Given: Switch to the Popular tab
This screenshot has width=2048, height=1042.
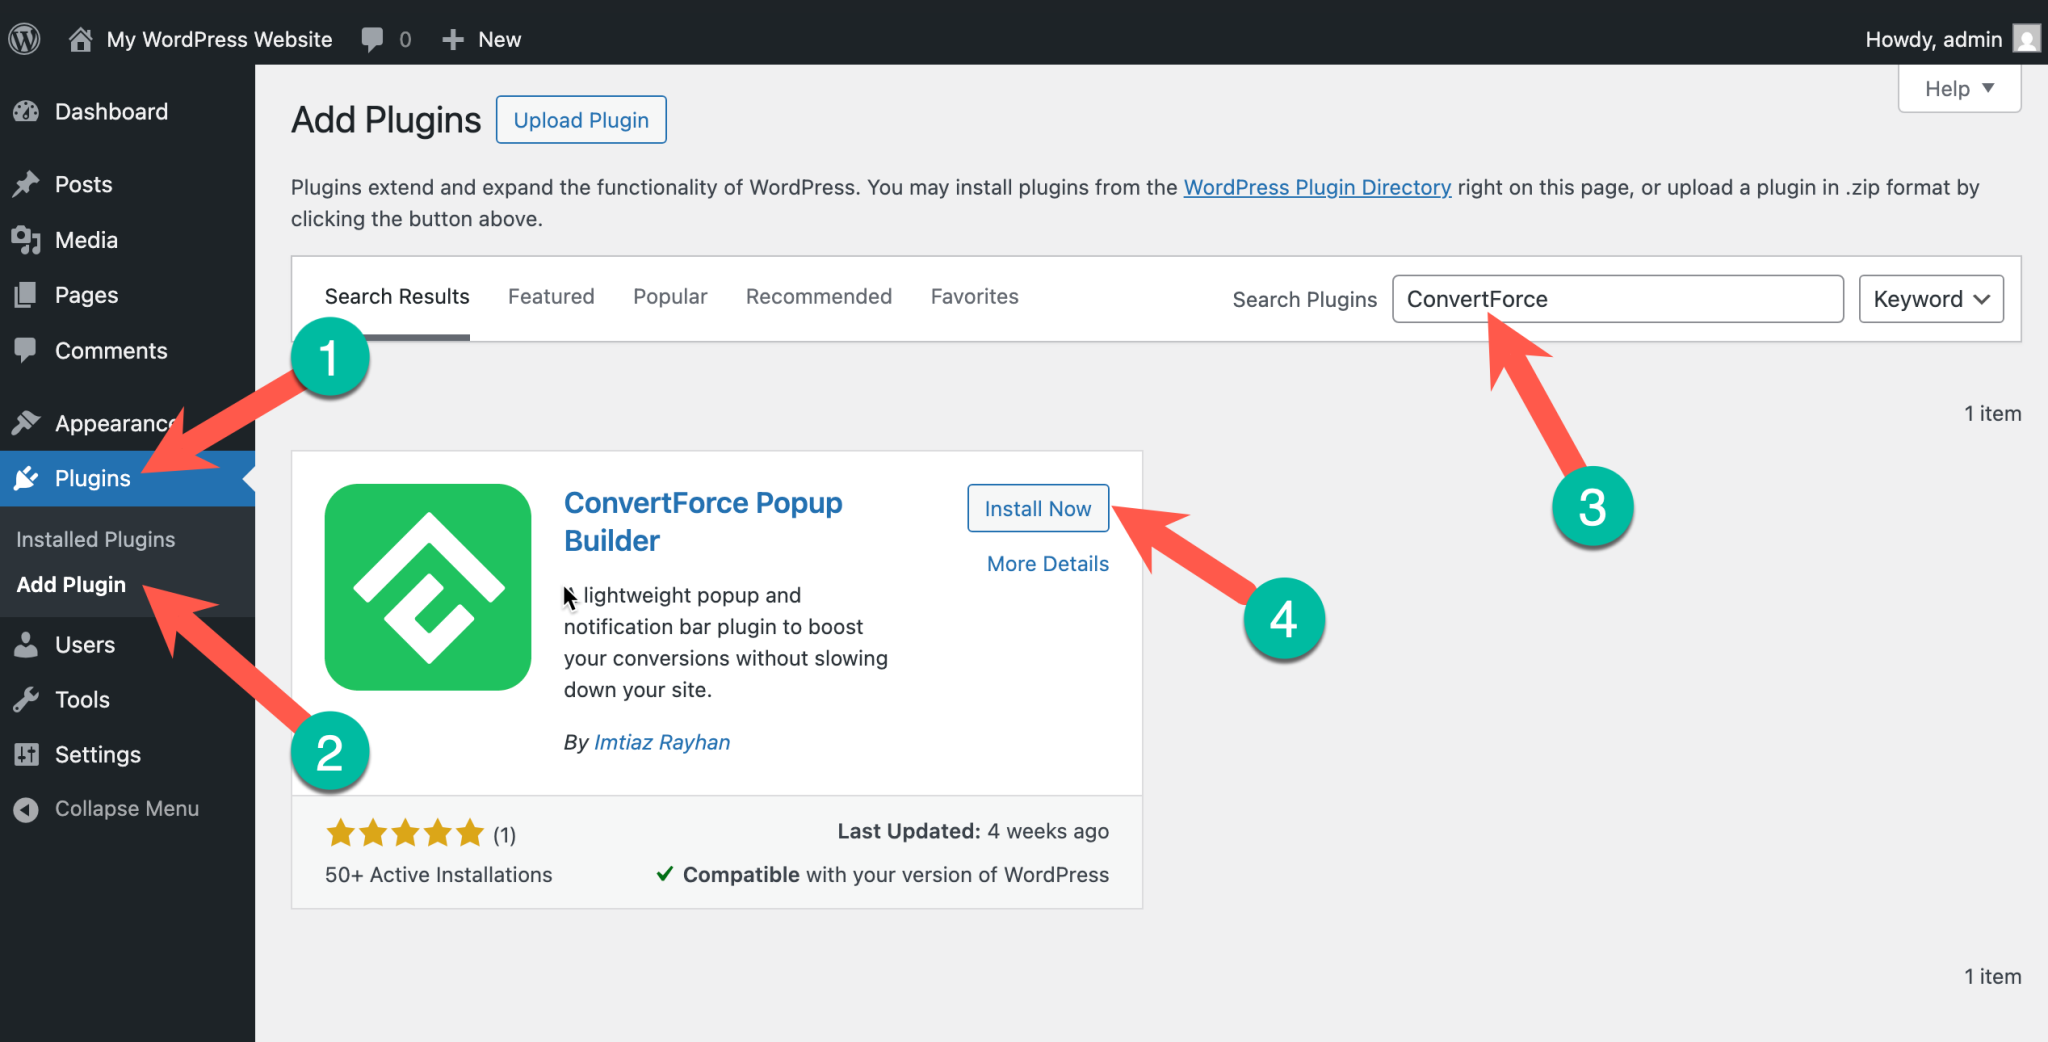Looking at the screenshot, I should click(670, 297).
